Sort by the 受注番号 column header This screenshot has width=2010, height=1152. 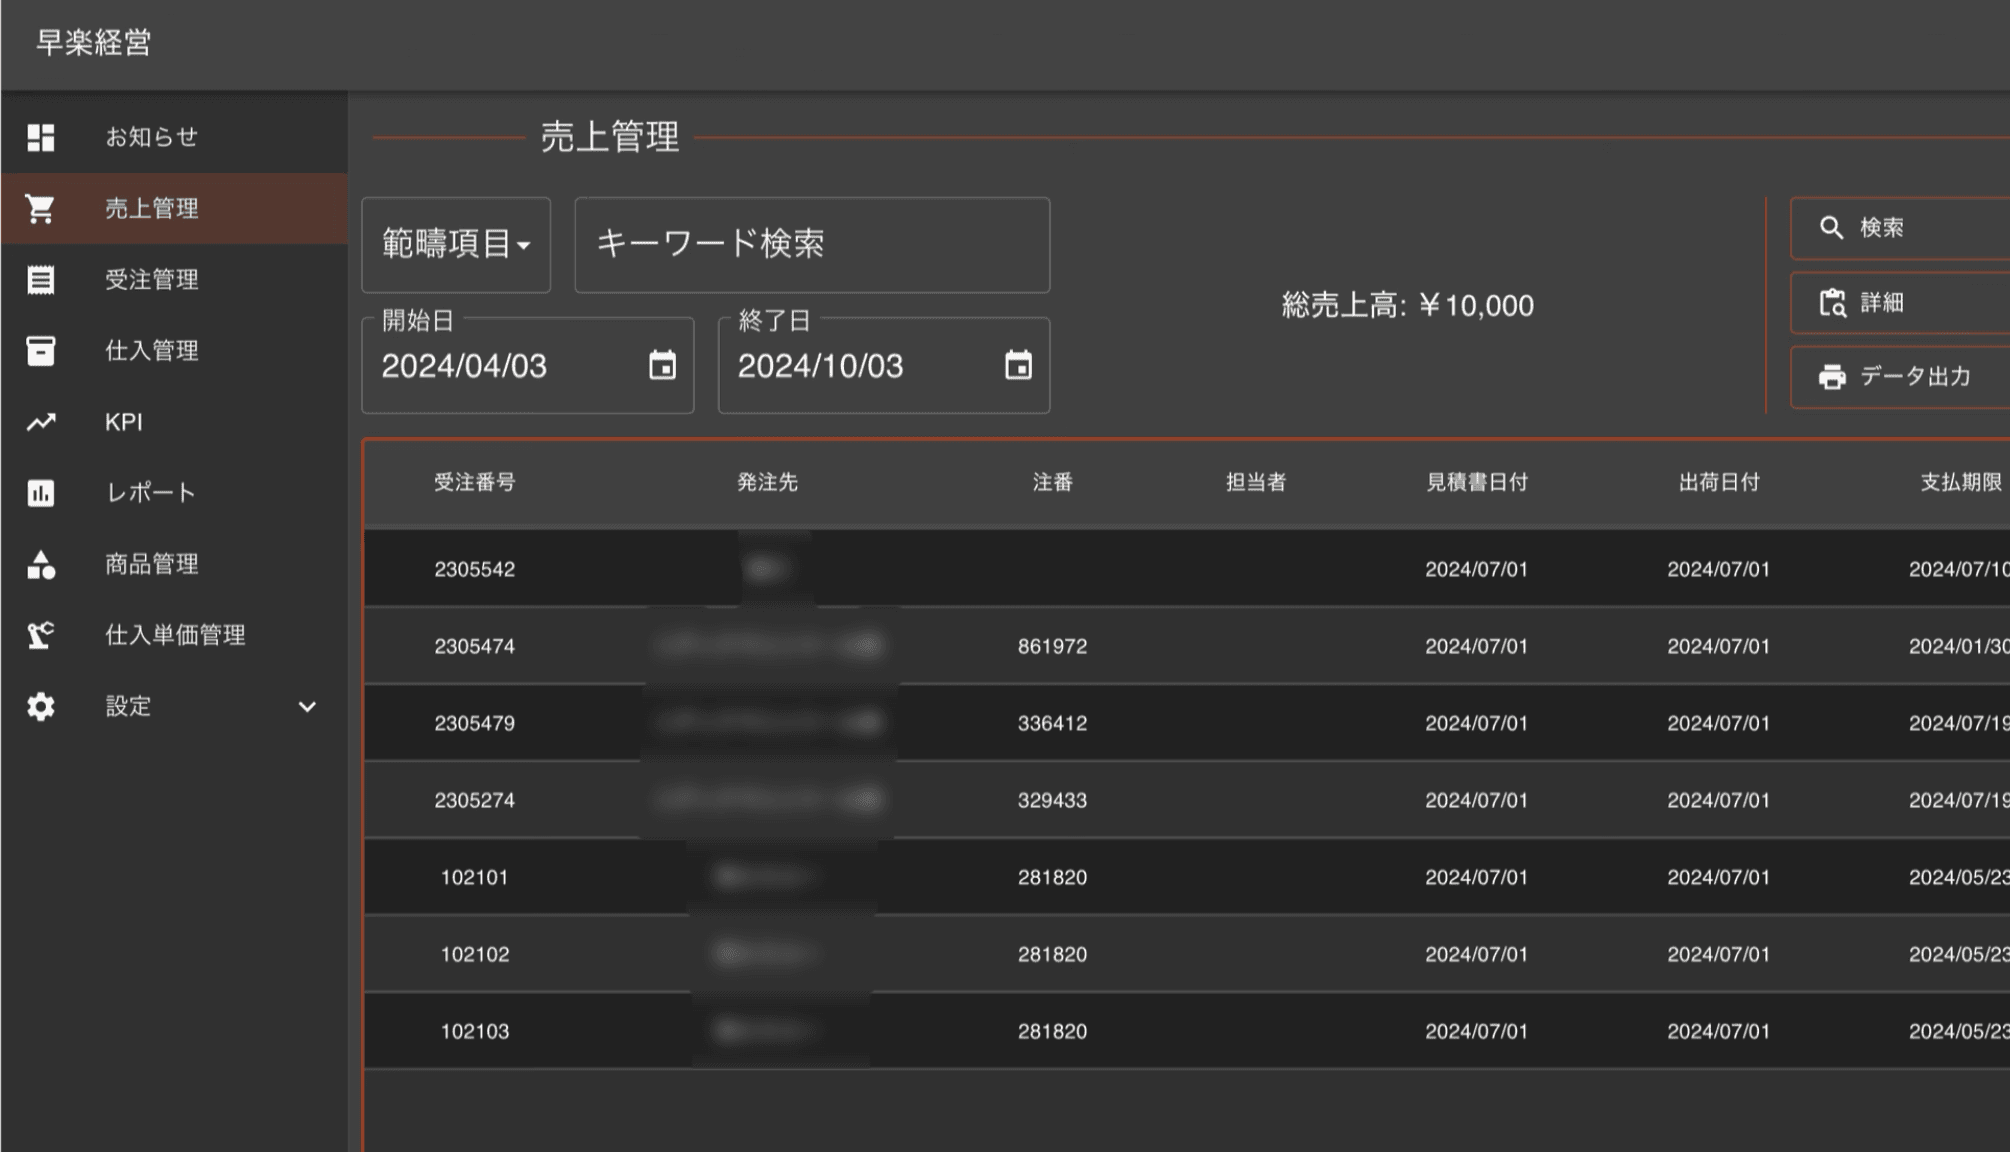tap(474, 483)
